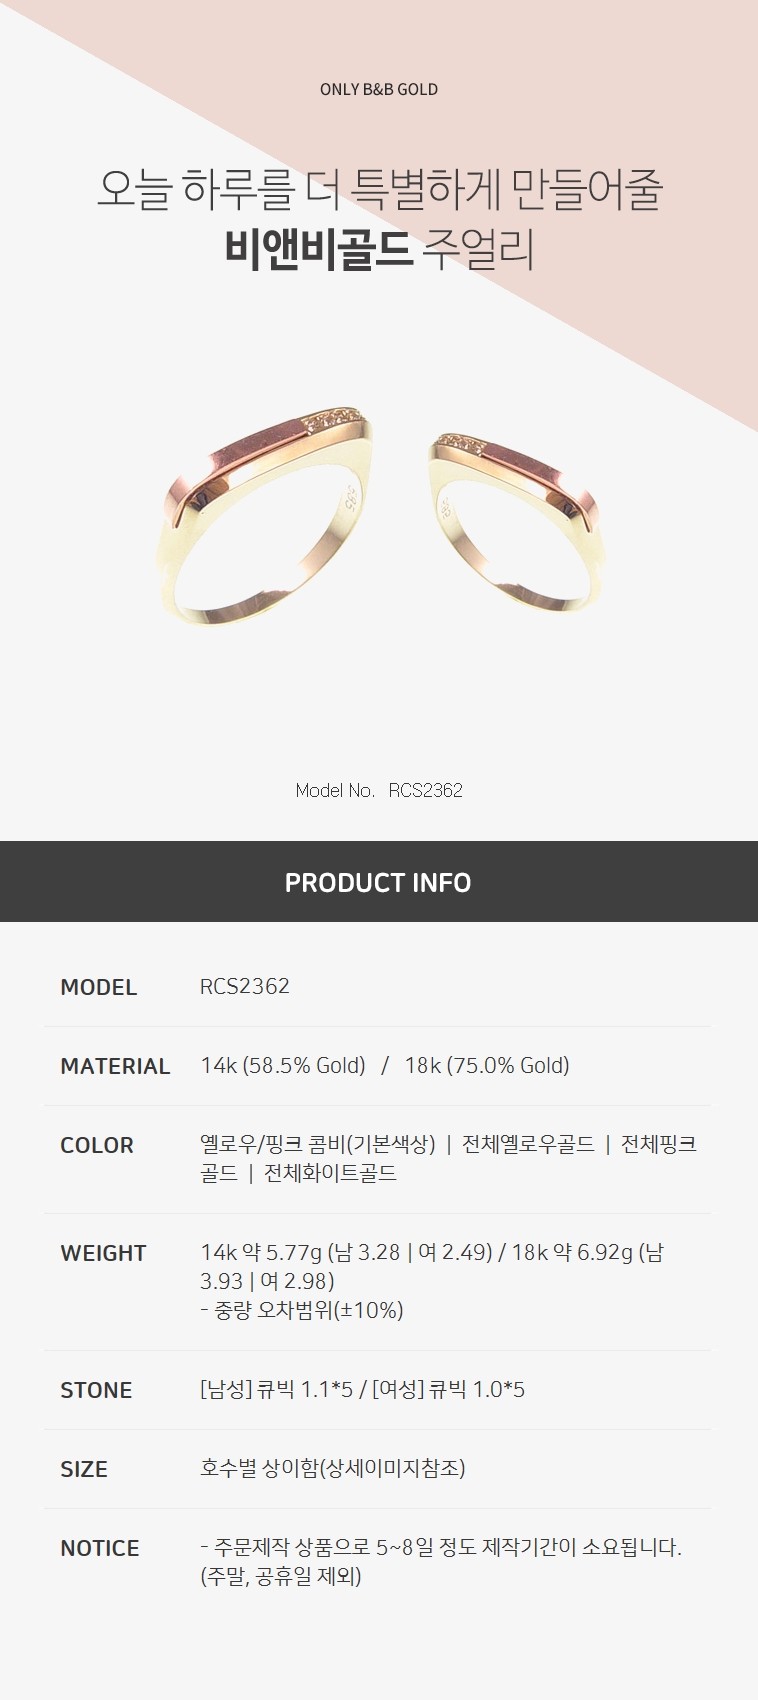Select the 큐빅 1.1*5 stone description
758x1700 pixels.
[305, 1389]
